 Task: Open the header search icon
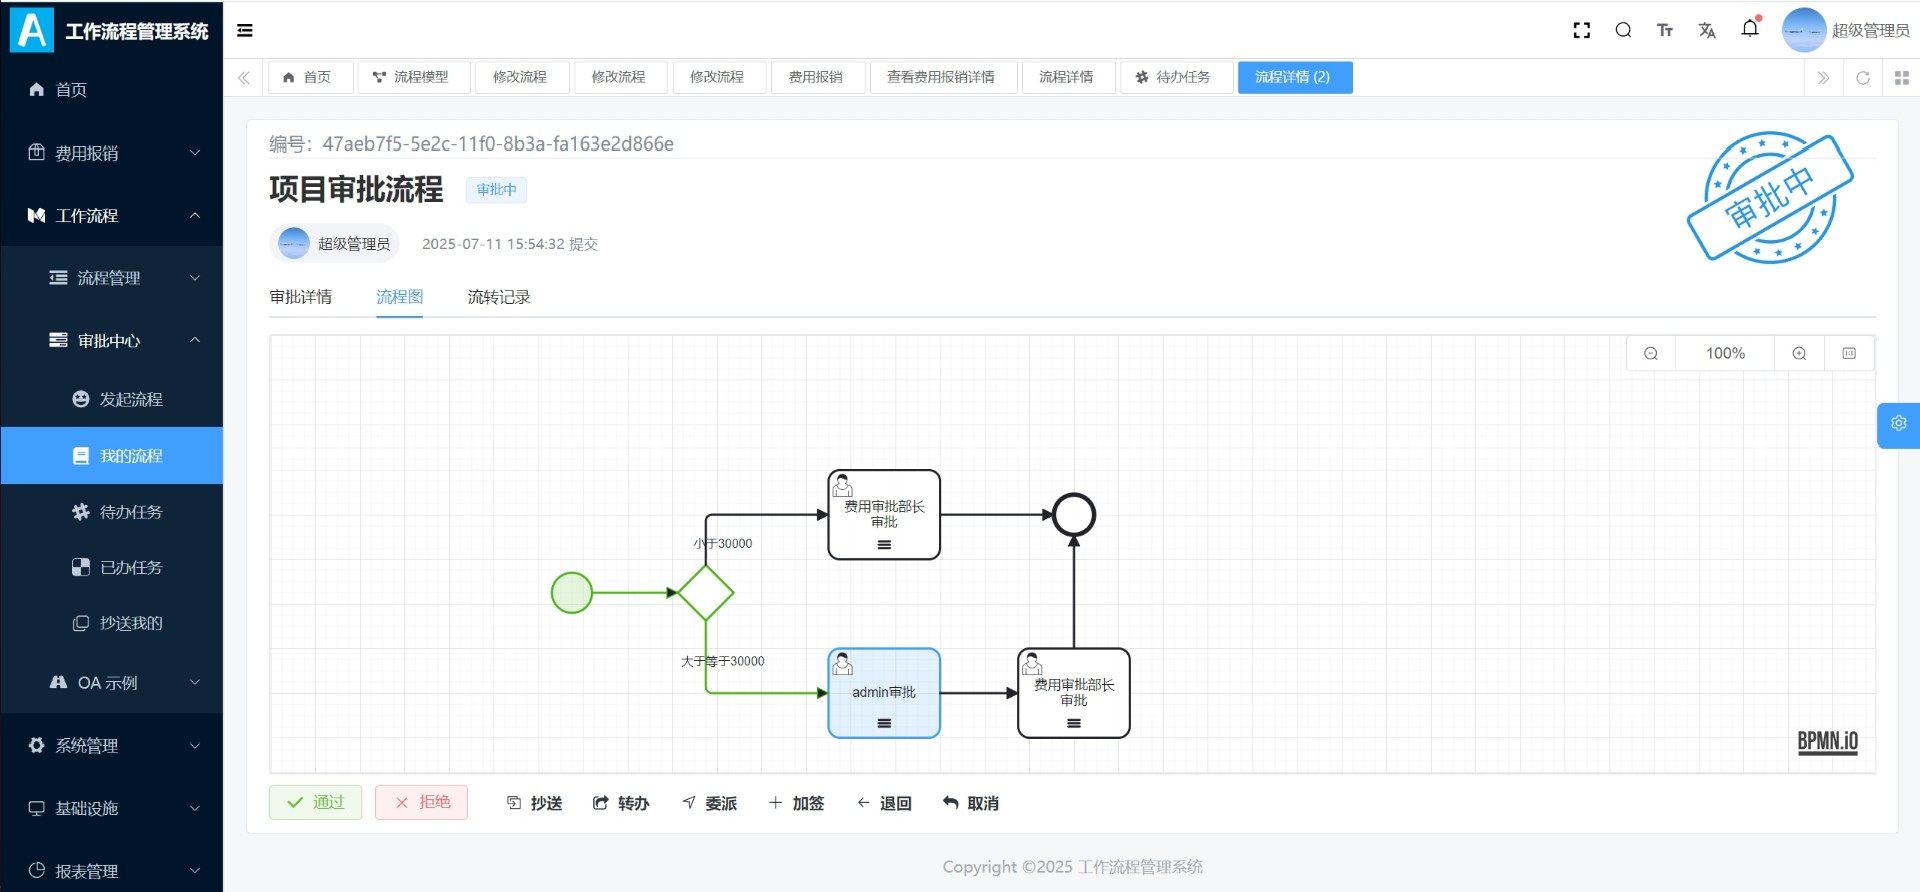[1623, 30]
